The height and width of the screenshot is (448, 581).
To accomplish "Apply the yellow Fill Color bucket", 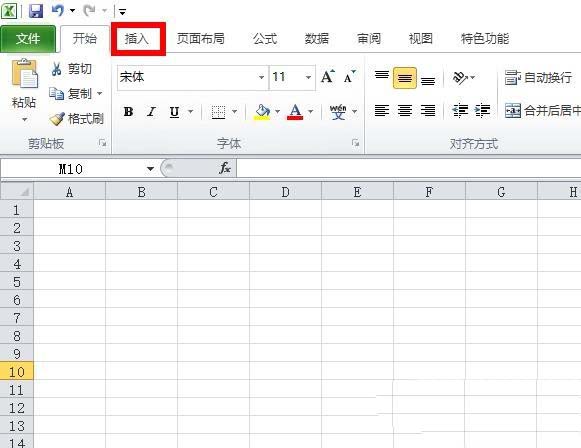I will 262,112.
